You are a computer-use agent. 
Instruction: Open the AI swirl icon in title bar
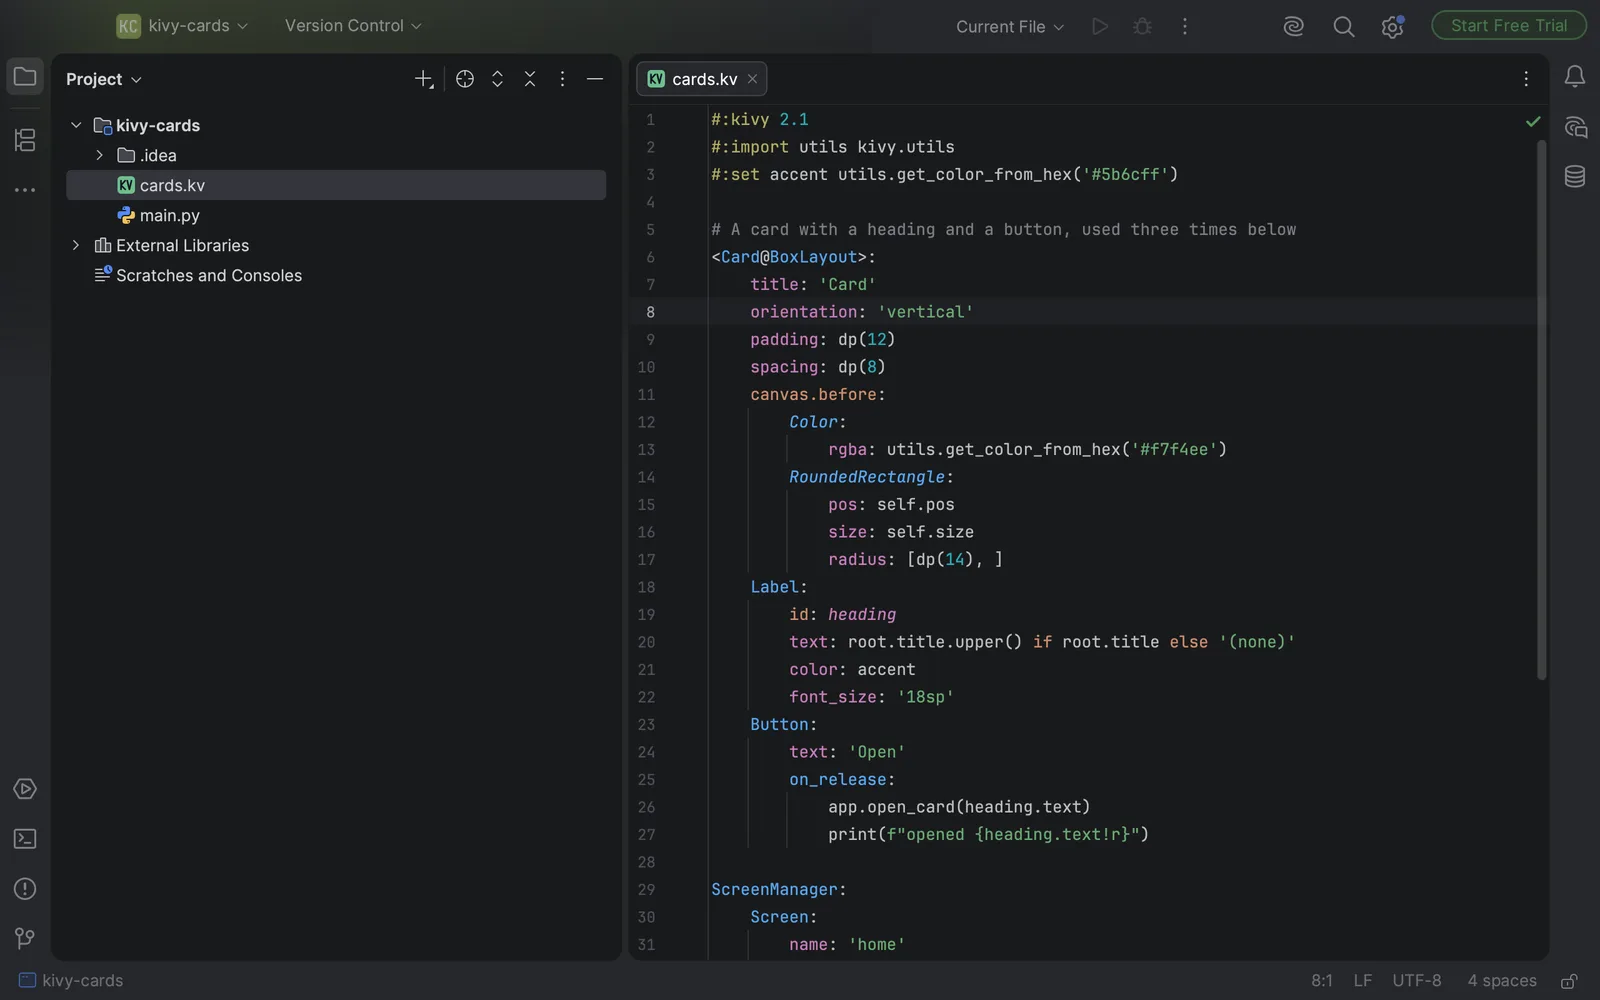(x=1294, y=27)
